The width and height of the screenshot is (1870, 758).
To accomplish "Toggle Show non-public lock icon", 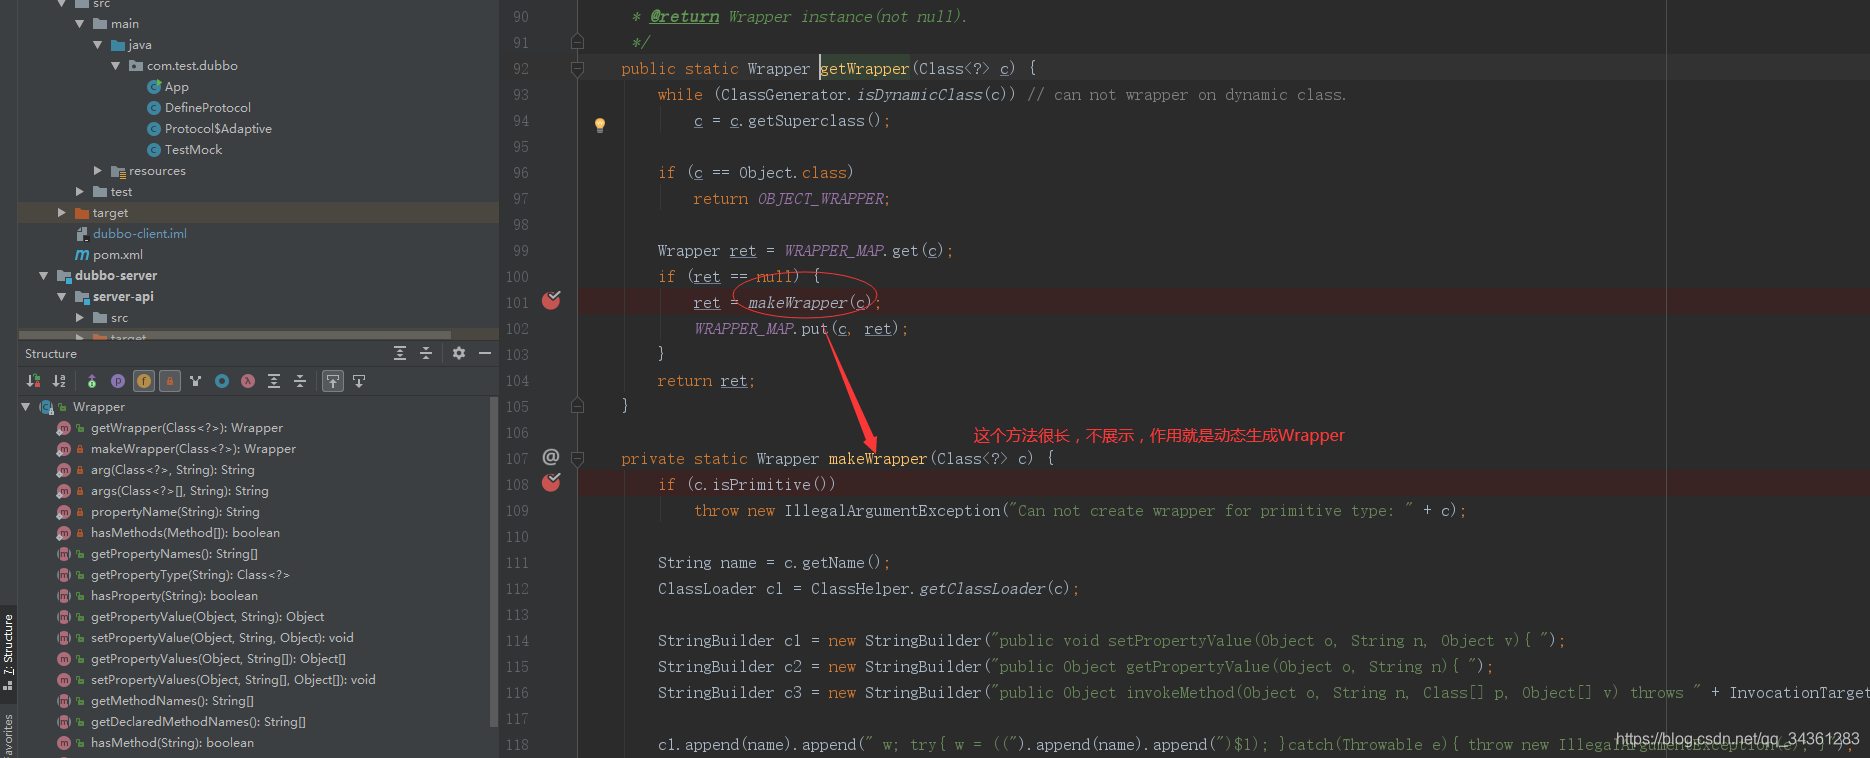I will [x=170, y=381].
